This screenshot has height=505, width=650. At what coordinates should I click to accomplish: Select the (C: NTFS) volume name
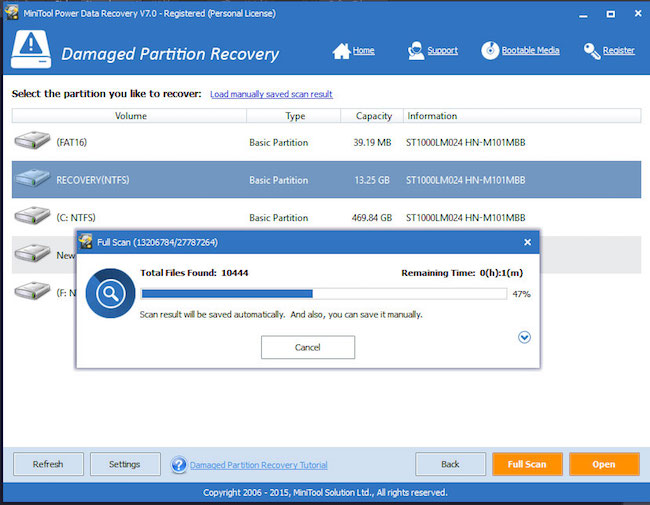coord(76,218)
